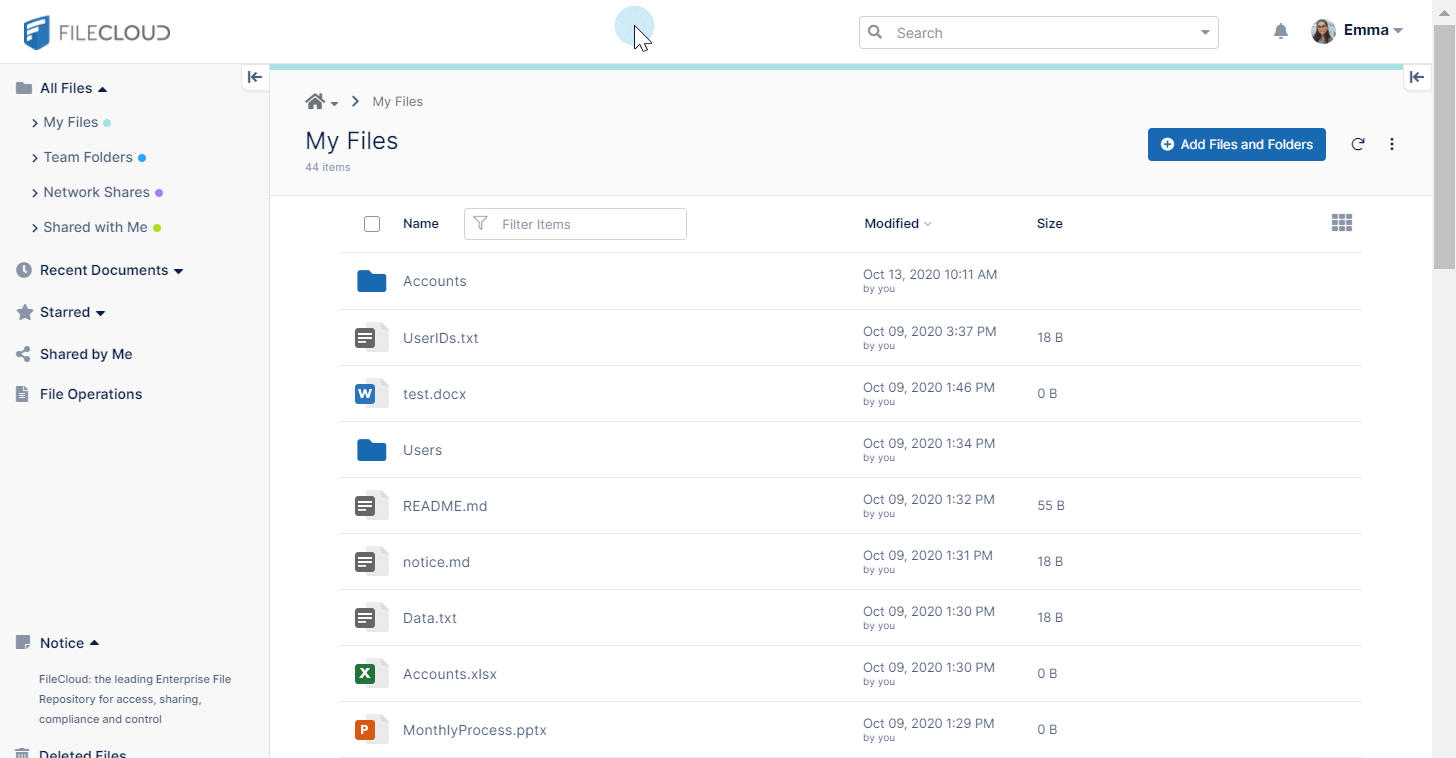1456x758 pixels.
Task: Switch to grid view layout
Action: (1342, 223)
